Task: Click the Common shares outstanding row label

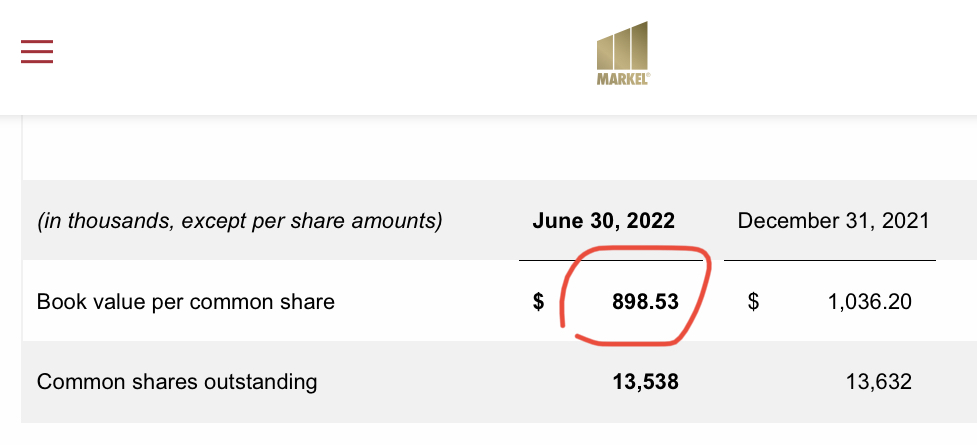Action: pos(177,381)
